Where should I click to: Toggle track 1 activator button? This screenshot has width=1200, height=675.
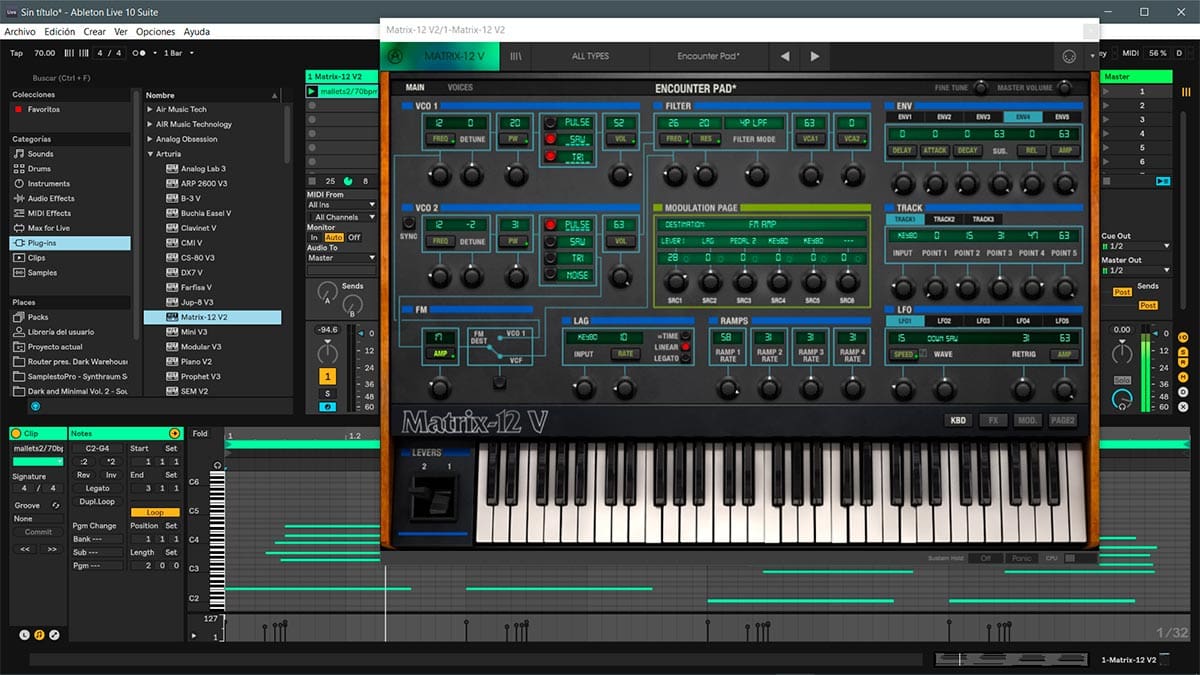[x=327, y=376]
